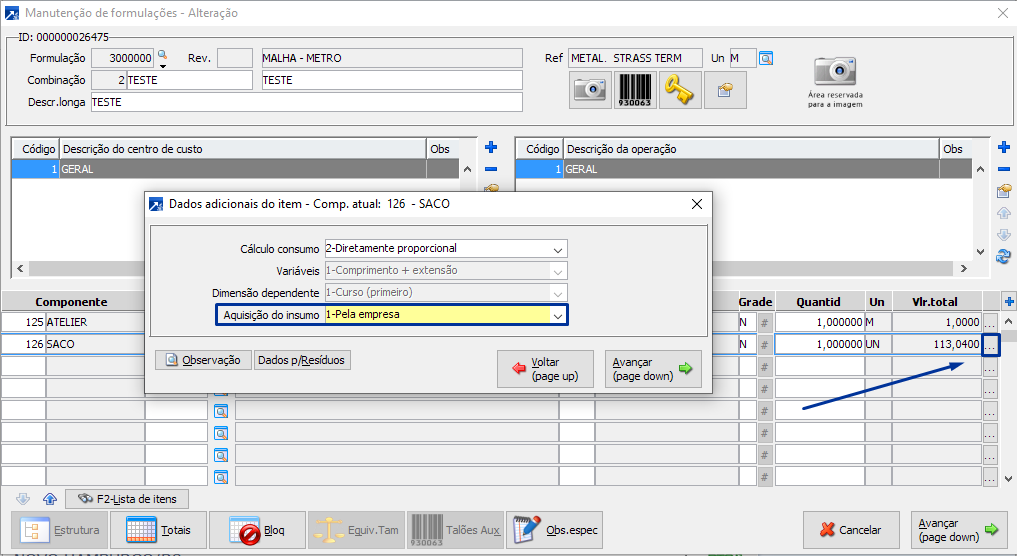Click the ATELIER component cell
The height and width of the screenshot is (556, 1017).
tap(95, 322)
